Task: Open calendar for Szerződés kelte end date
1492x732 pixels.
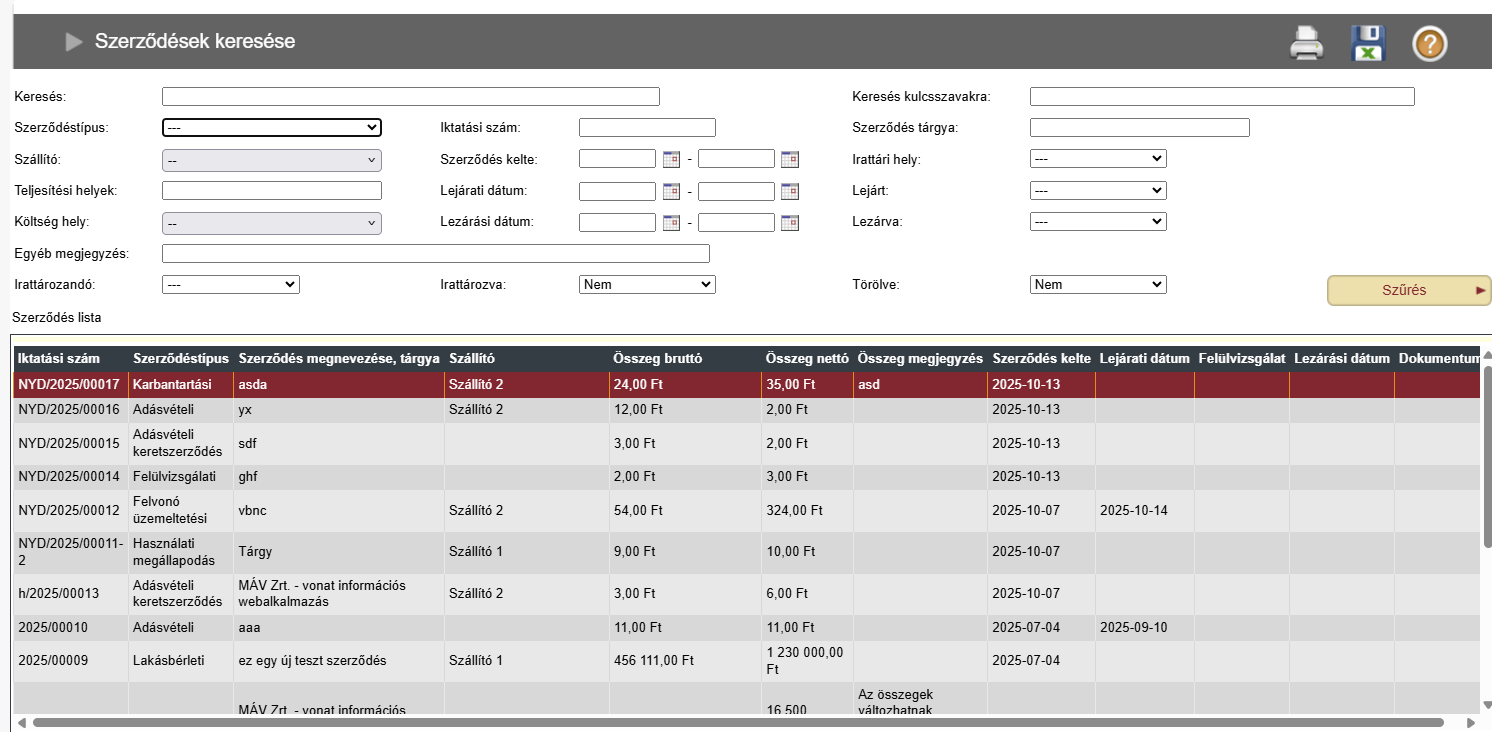Action: [x=790, y=159]
